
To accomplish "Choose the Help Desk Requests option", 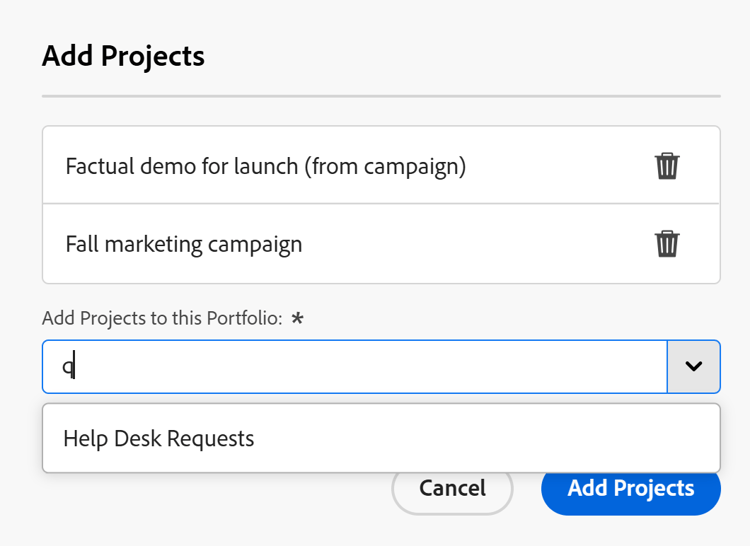I will 160,438.
